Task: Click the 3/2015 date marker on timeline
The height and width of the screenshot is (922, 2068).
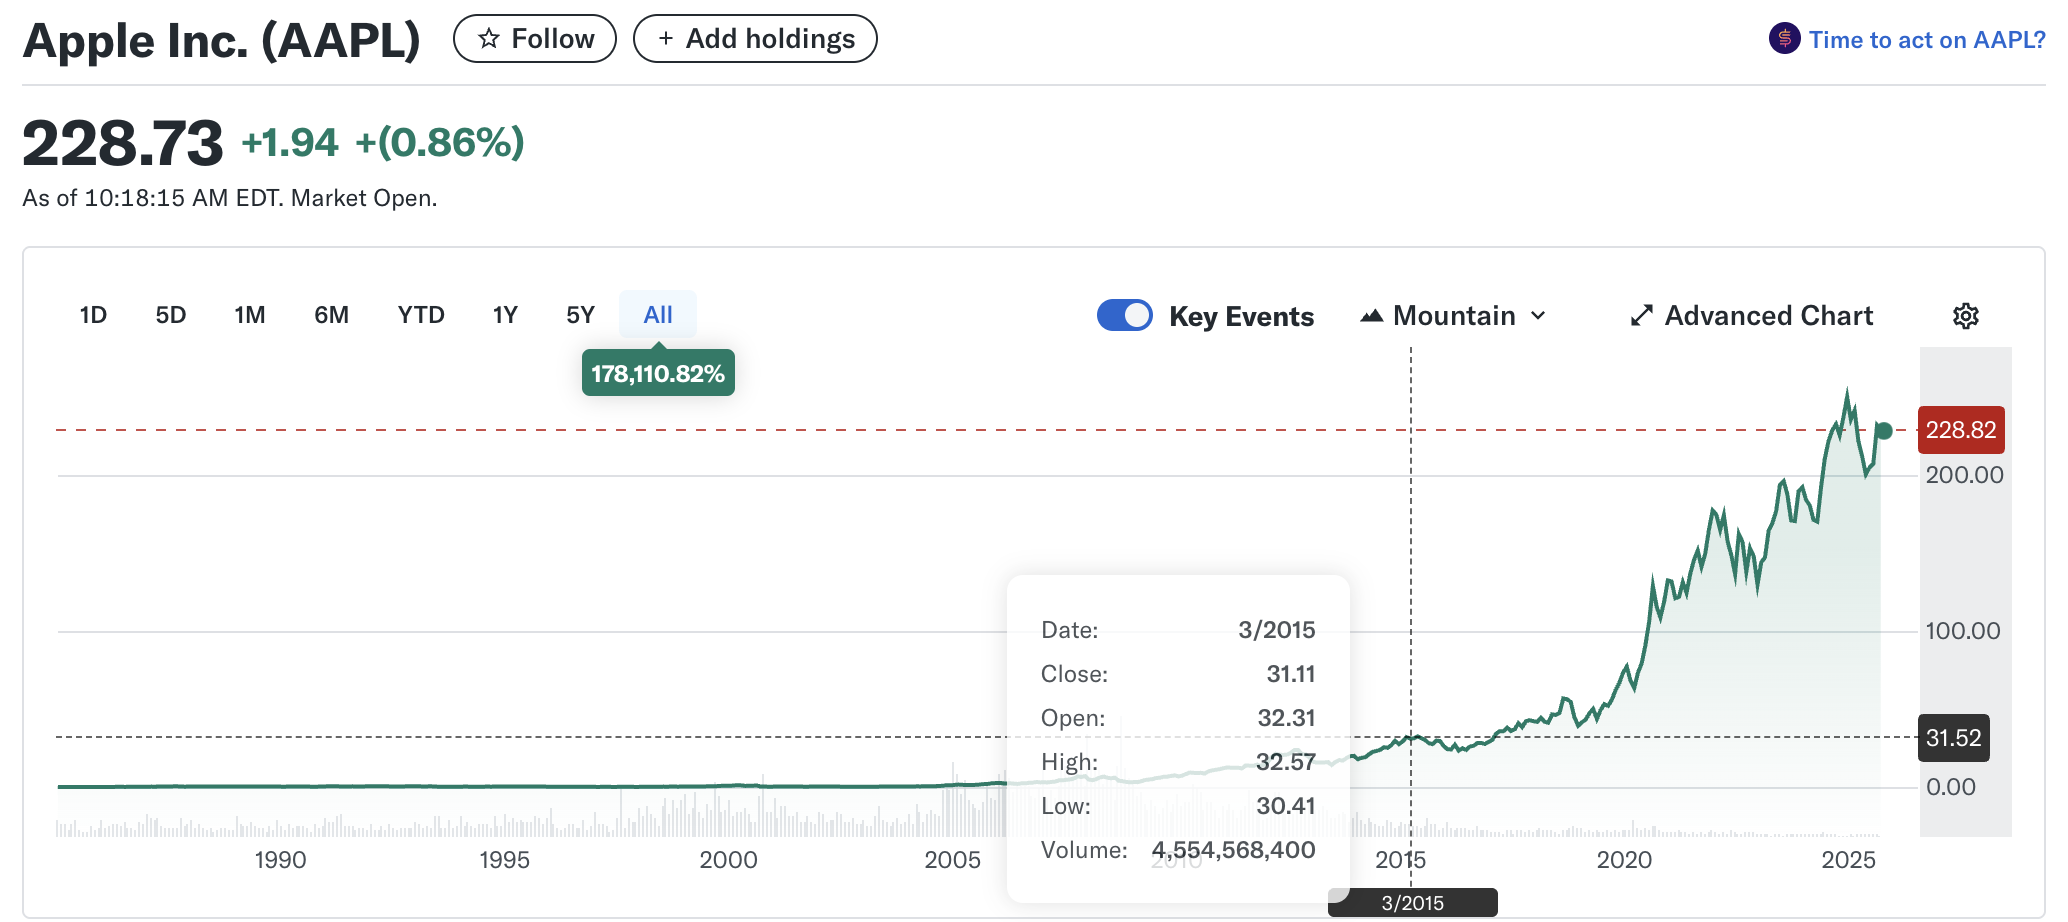Action: pyautogui.click(x=1412, y=903)
